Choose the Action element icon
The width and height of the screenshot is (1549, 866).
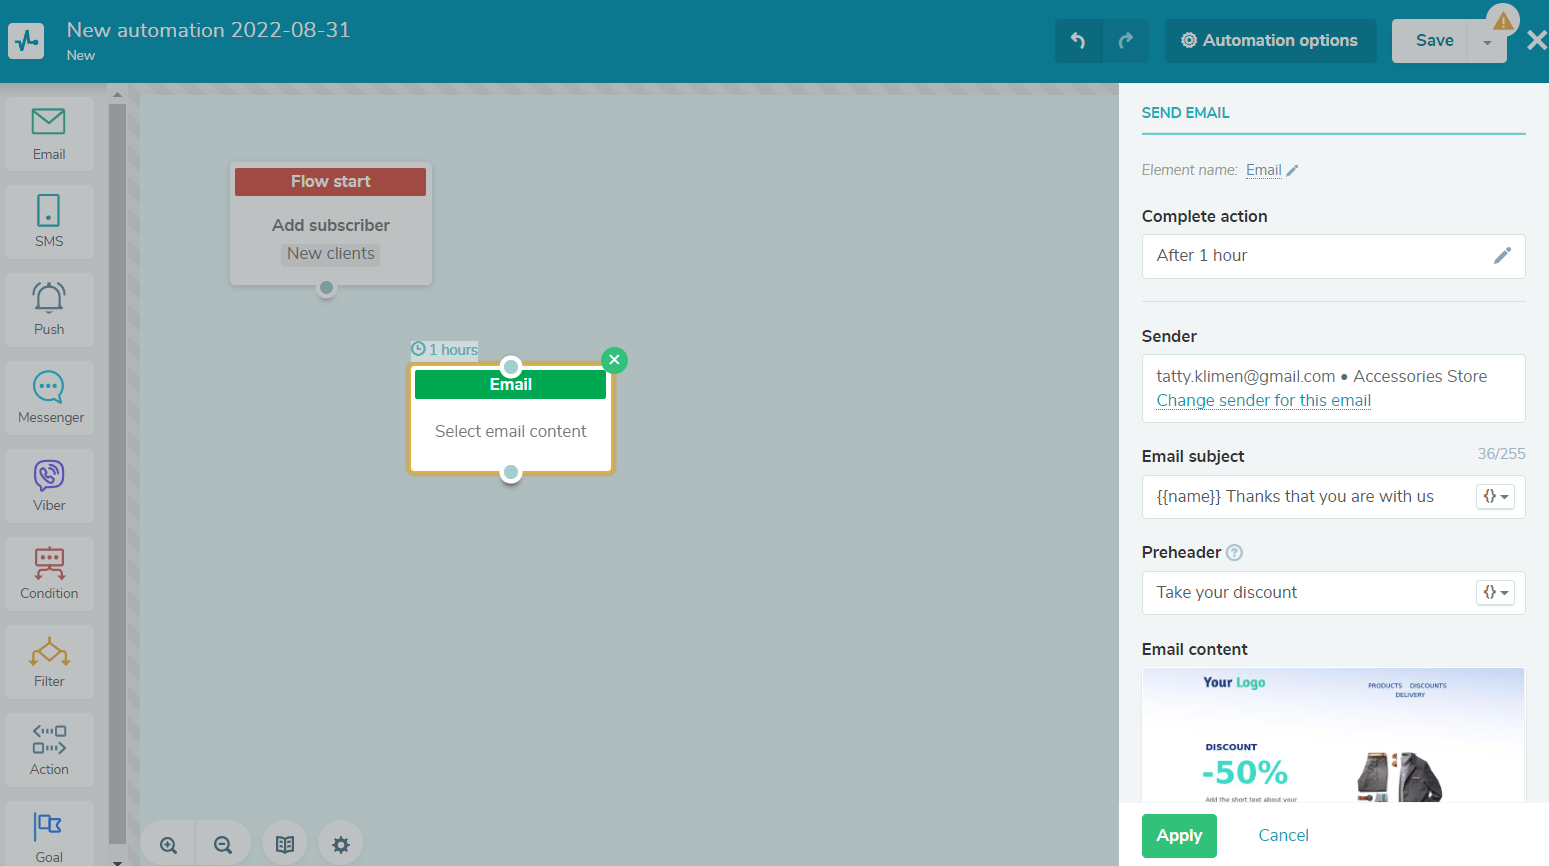pyautogui.click(x=49, y=749)
